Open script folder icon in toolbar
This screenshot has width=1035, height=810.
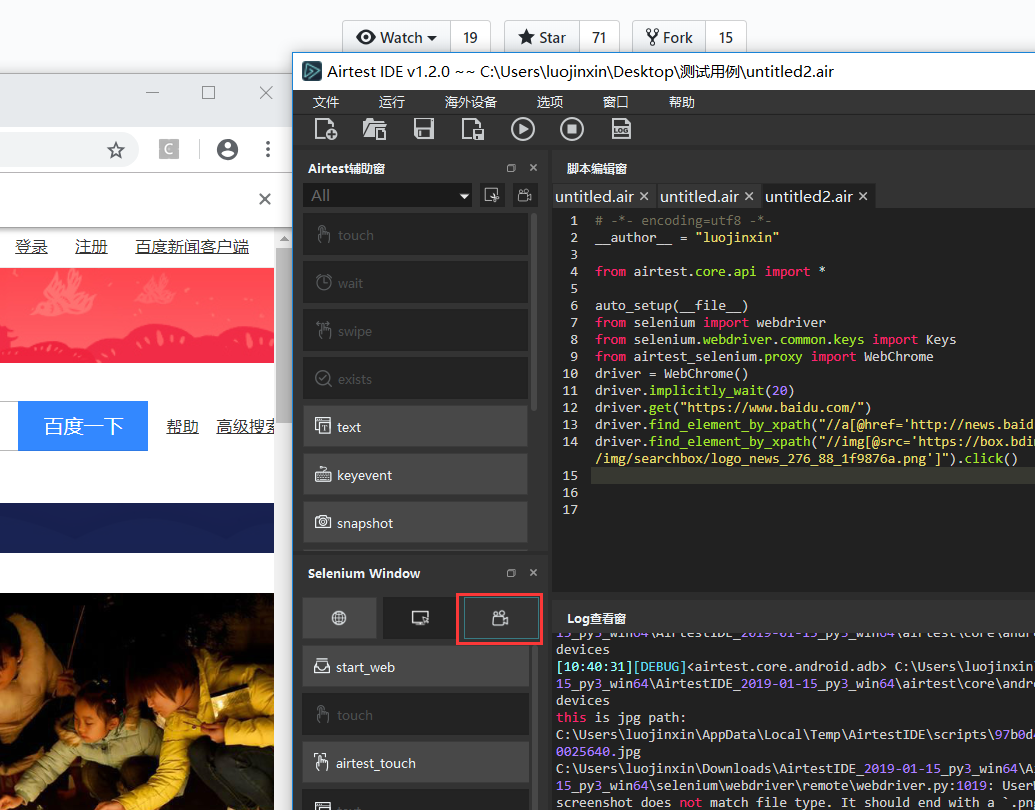(x=374, y=129)
